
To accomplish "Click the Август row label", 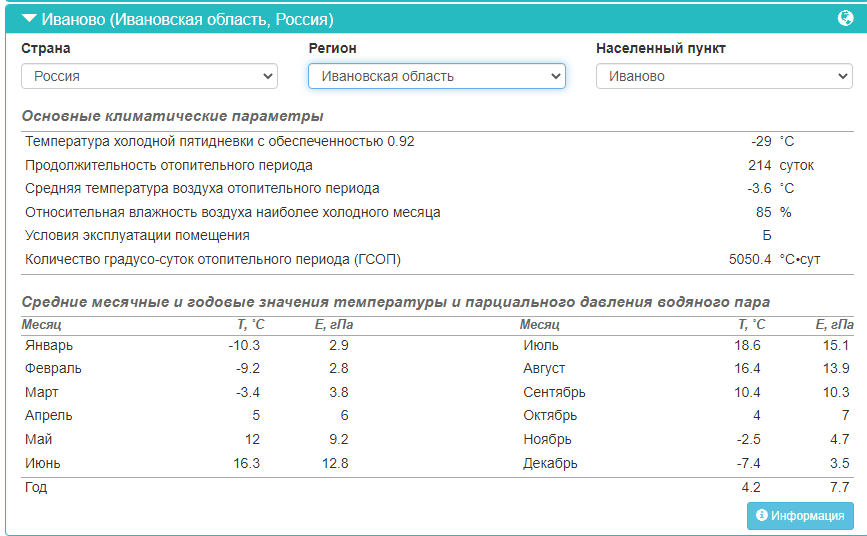I will click(x=544, y=368).
